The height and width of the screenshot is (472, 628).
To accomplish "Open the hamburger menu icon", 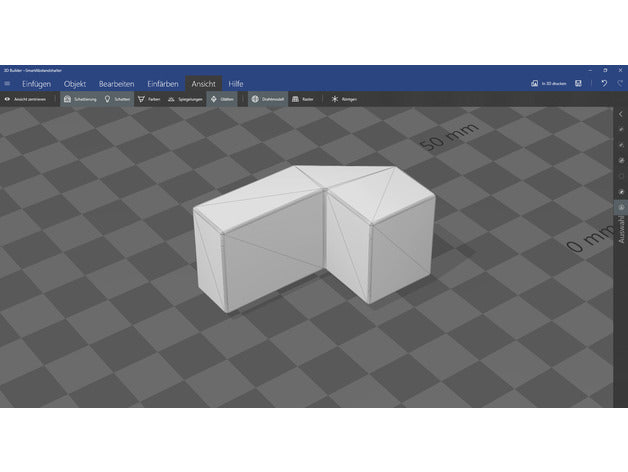I will 7,84.
